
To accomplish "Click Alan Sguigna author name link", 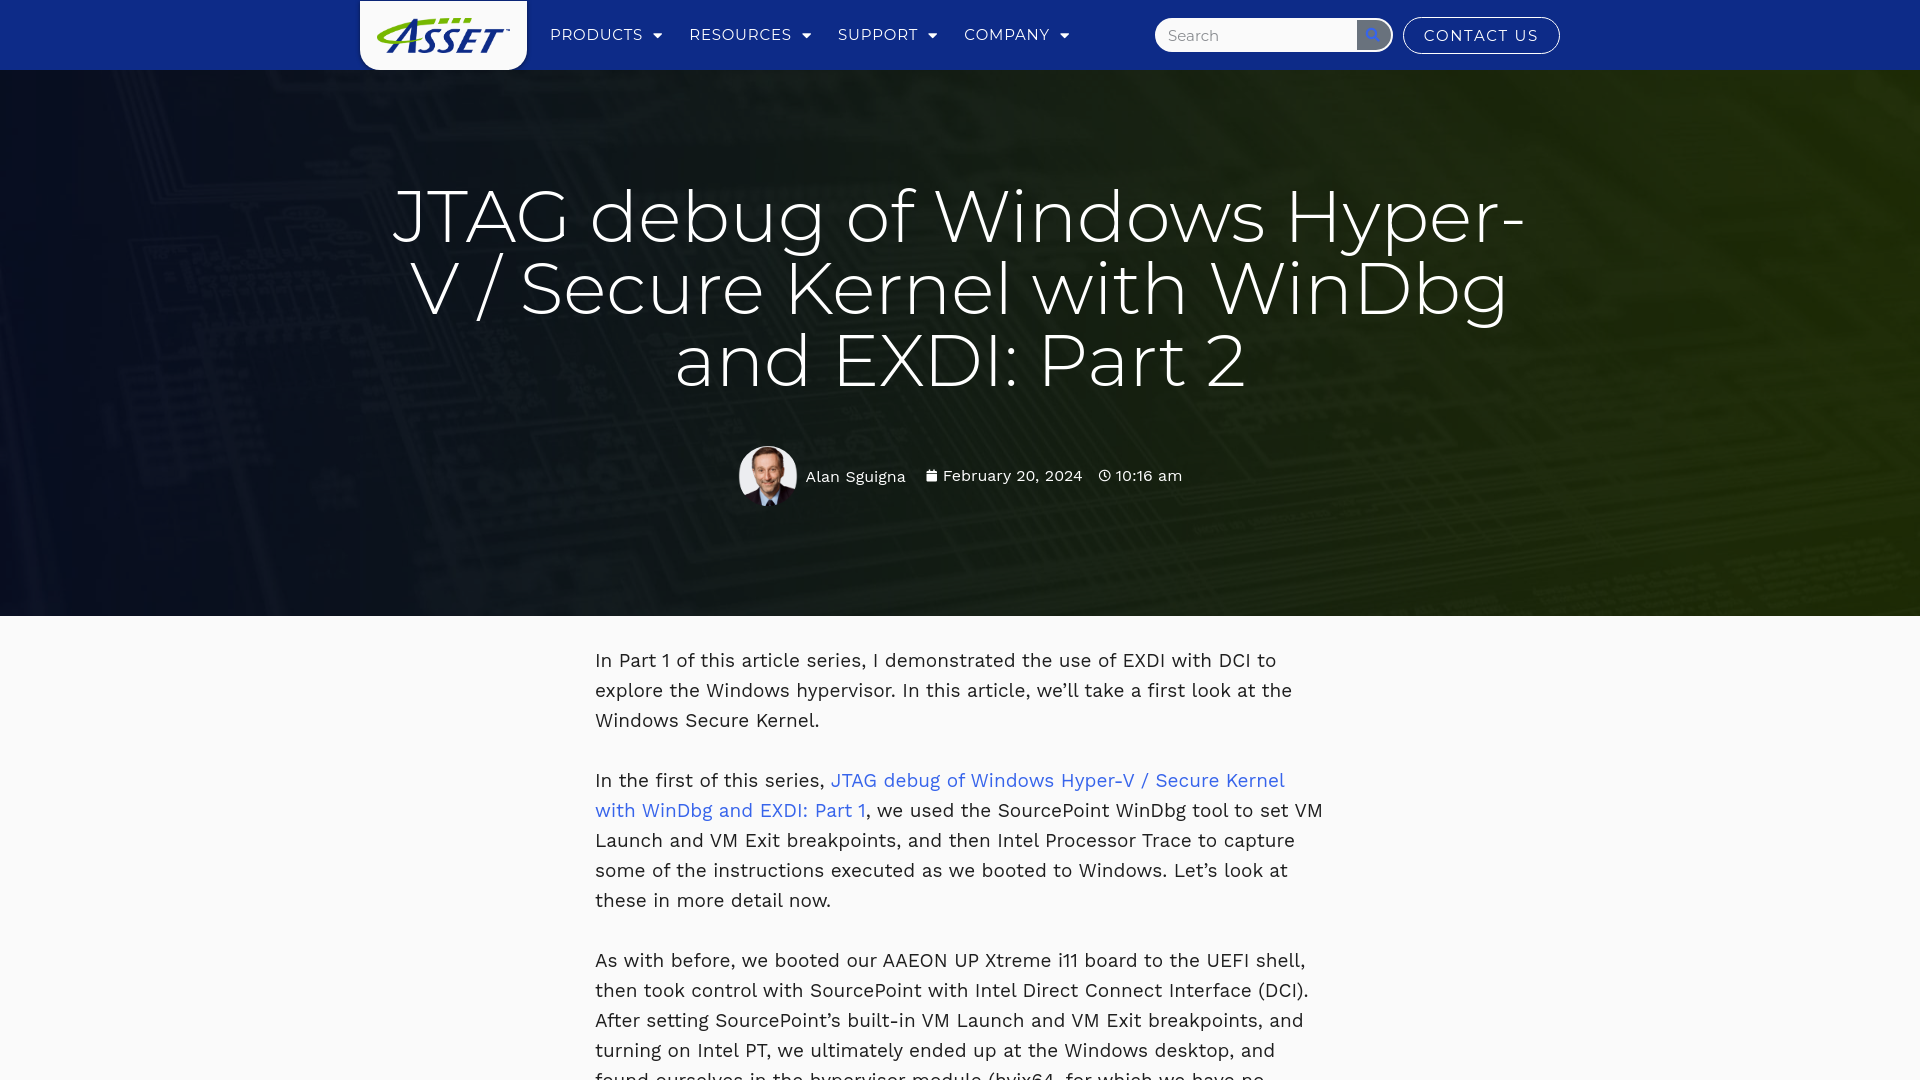I will click(855, 476).
